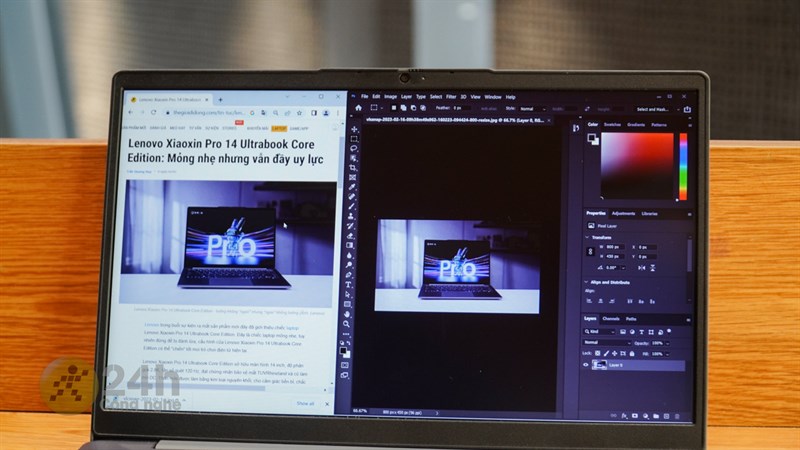Pick a color in the color field

[637, 166]
